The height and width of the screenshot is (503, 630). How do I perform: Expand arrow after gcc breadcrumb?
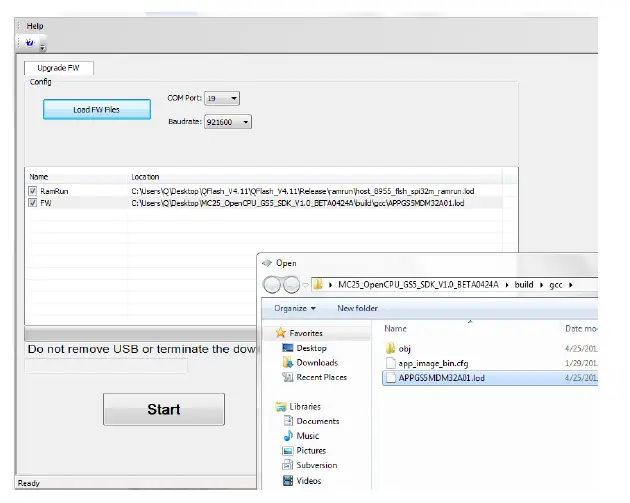(x=571, y=285)
